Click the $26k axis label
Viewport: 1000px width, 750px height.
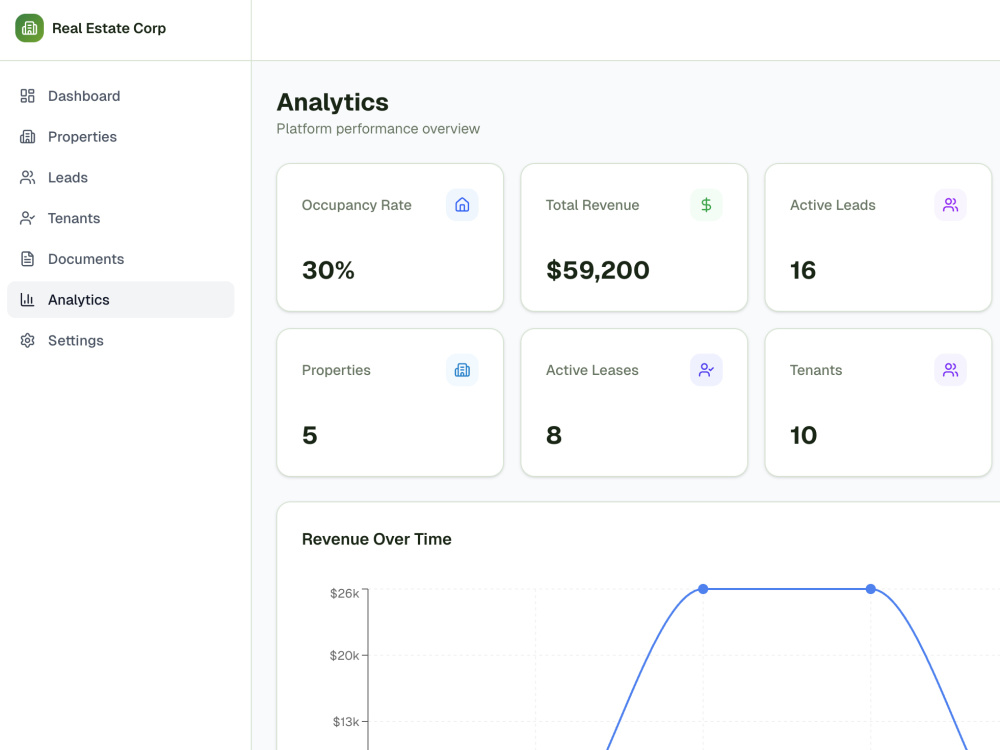(344, 594)
